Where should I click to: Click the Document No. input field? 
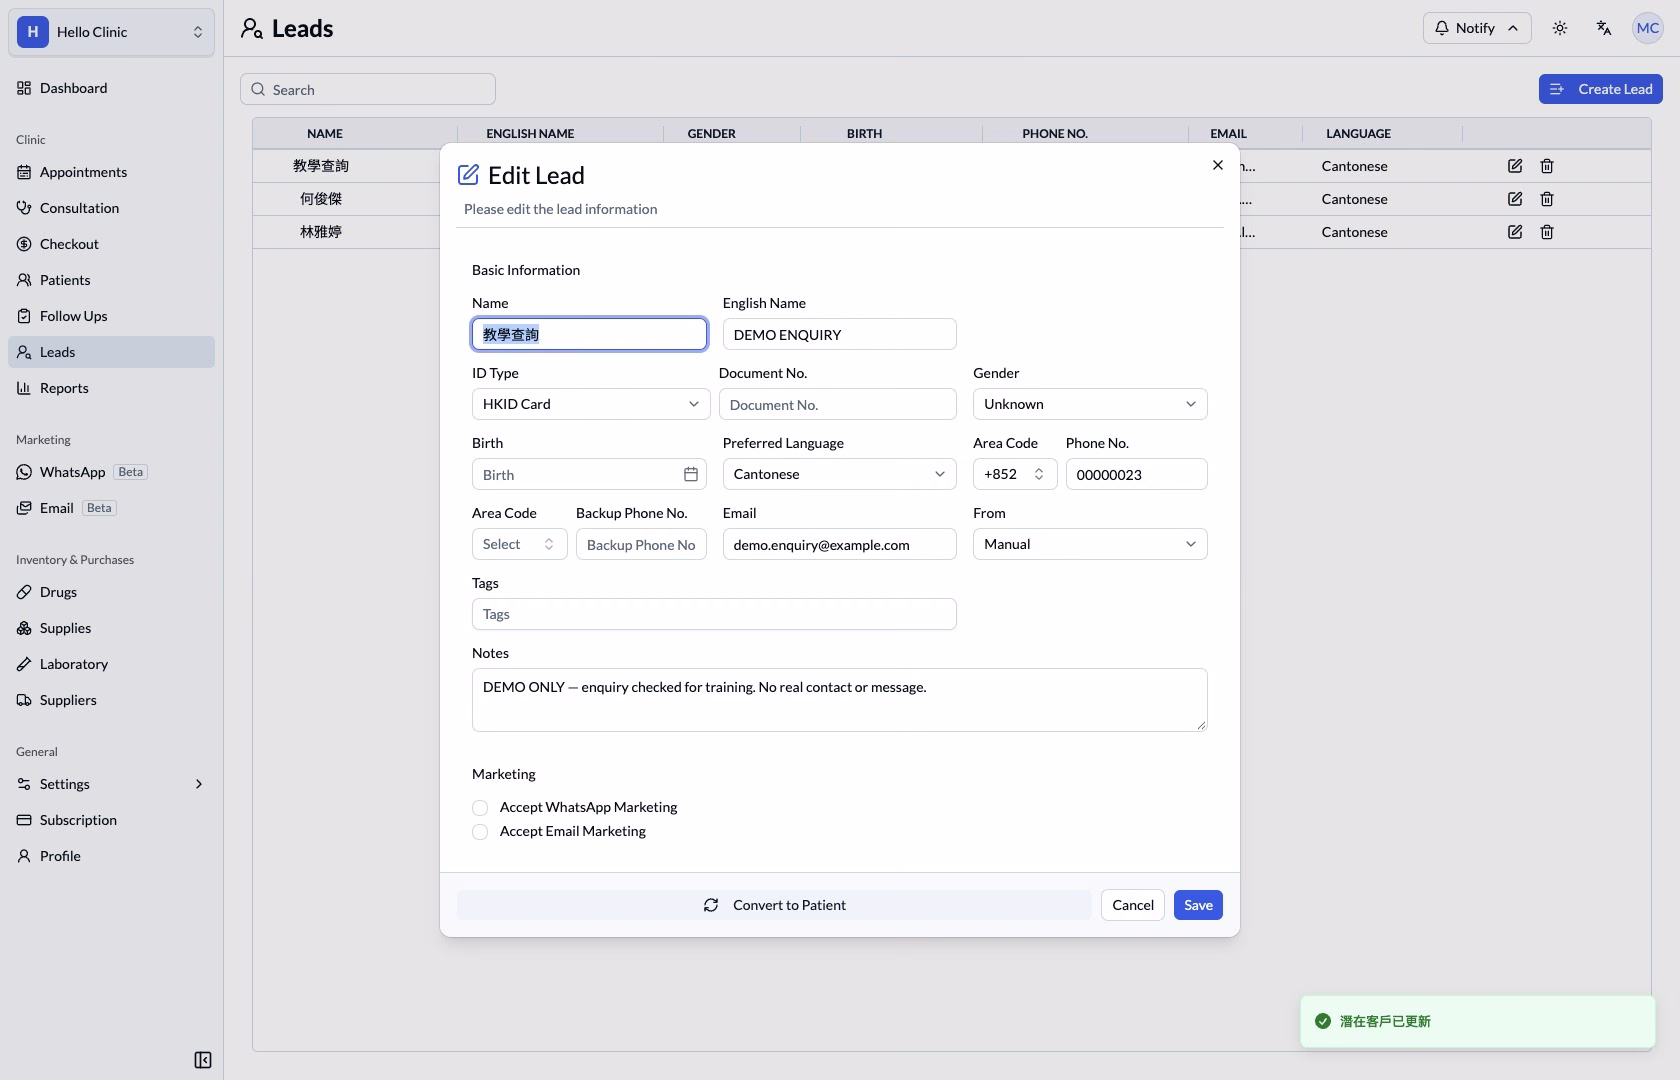[x=838, y=404]
